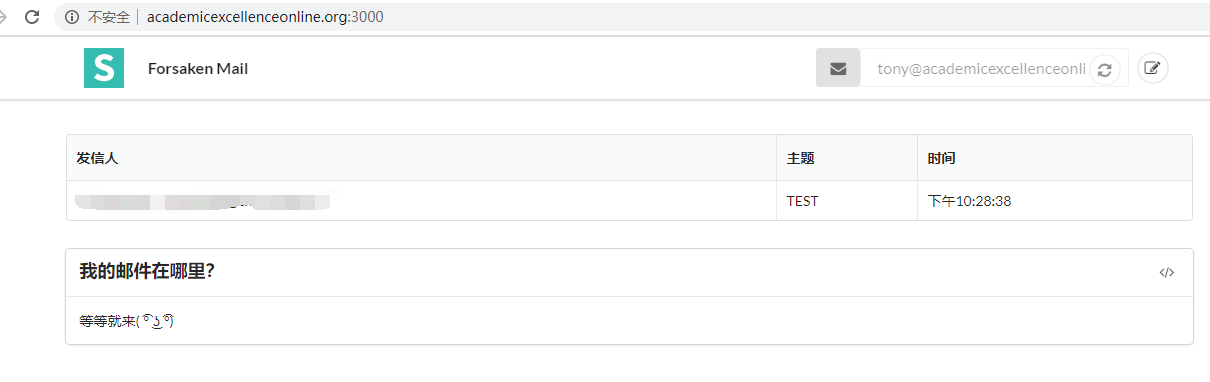Click the browser reload page button
This screenshot has width=1210, height=382.
[32, 17]
